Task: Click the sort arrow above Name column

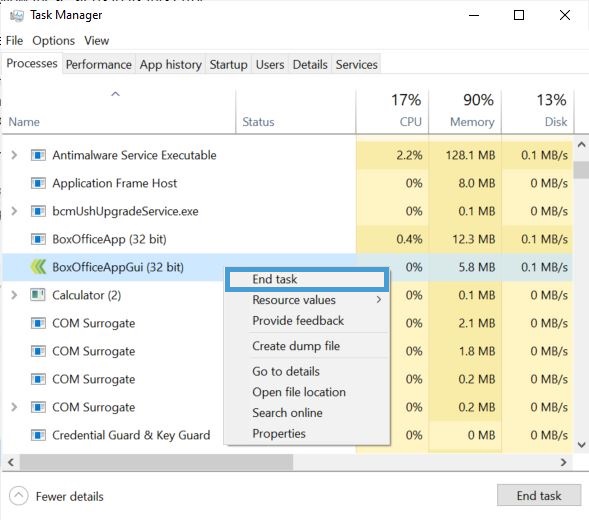Action: pos(115,94)
